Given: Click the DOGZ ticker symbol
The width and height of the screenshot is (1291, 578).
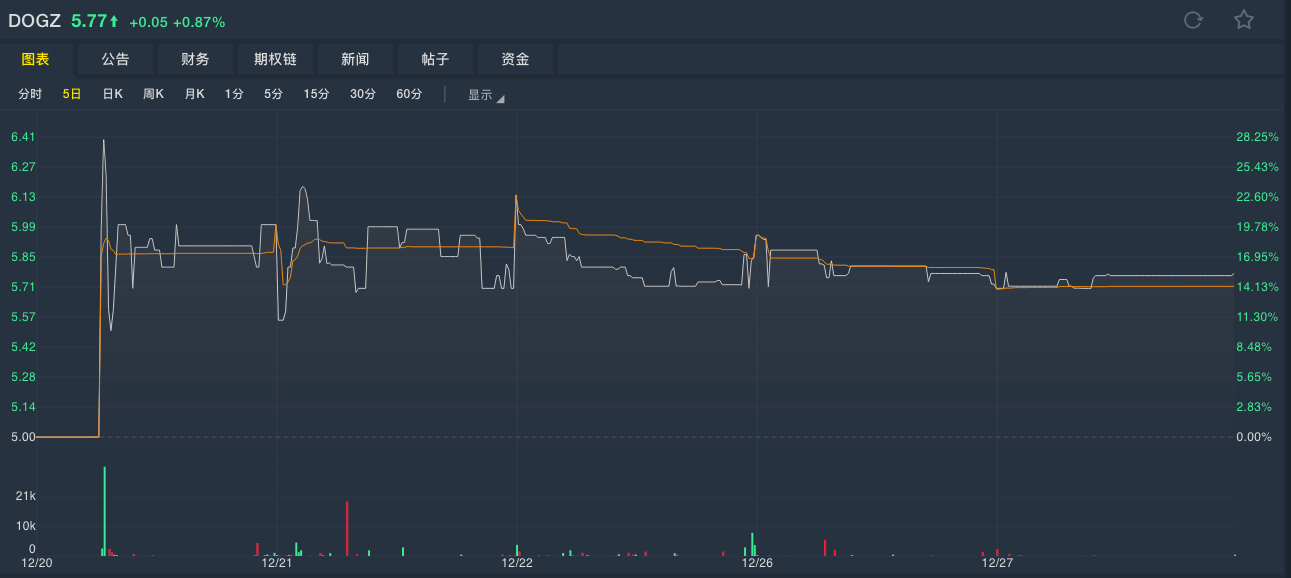Looking at the screenshot, I should coord(35,20).
